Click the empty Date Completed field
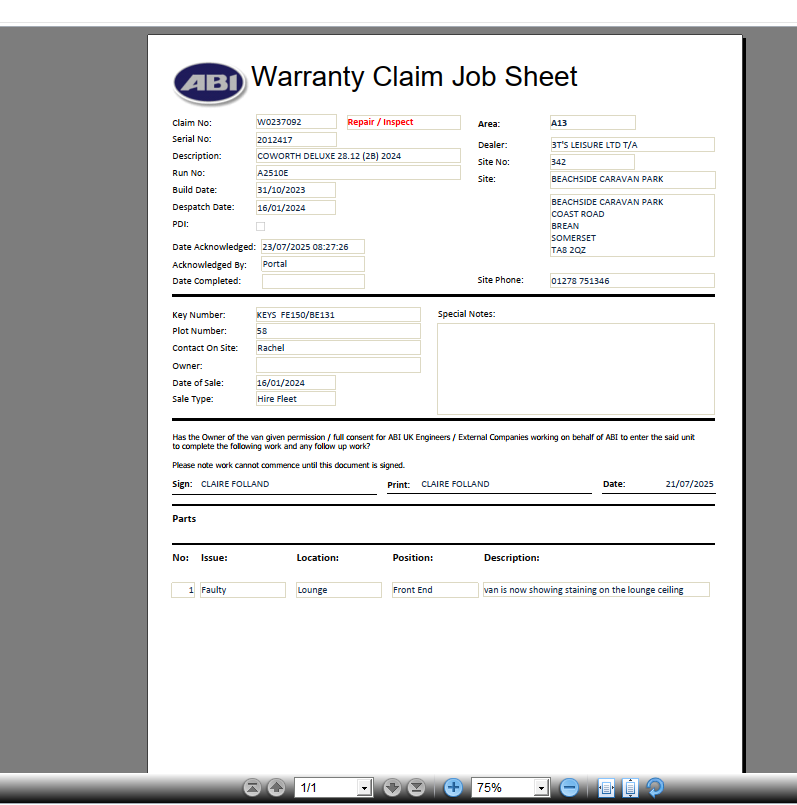The width and height of the screenshot is (797, 805). coord(313,281)
